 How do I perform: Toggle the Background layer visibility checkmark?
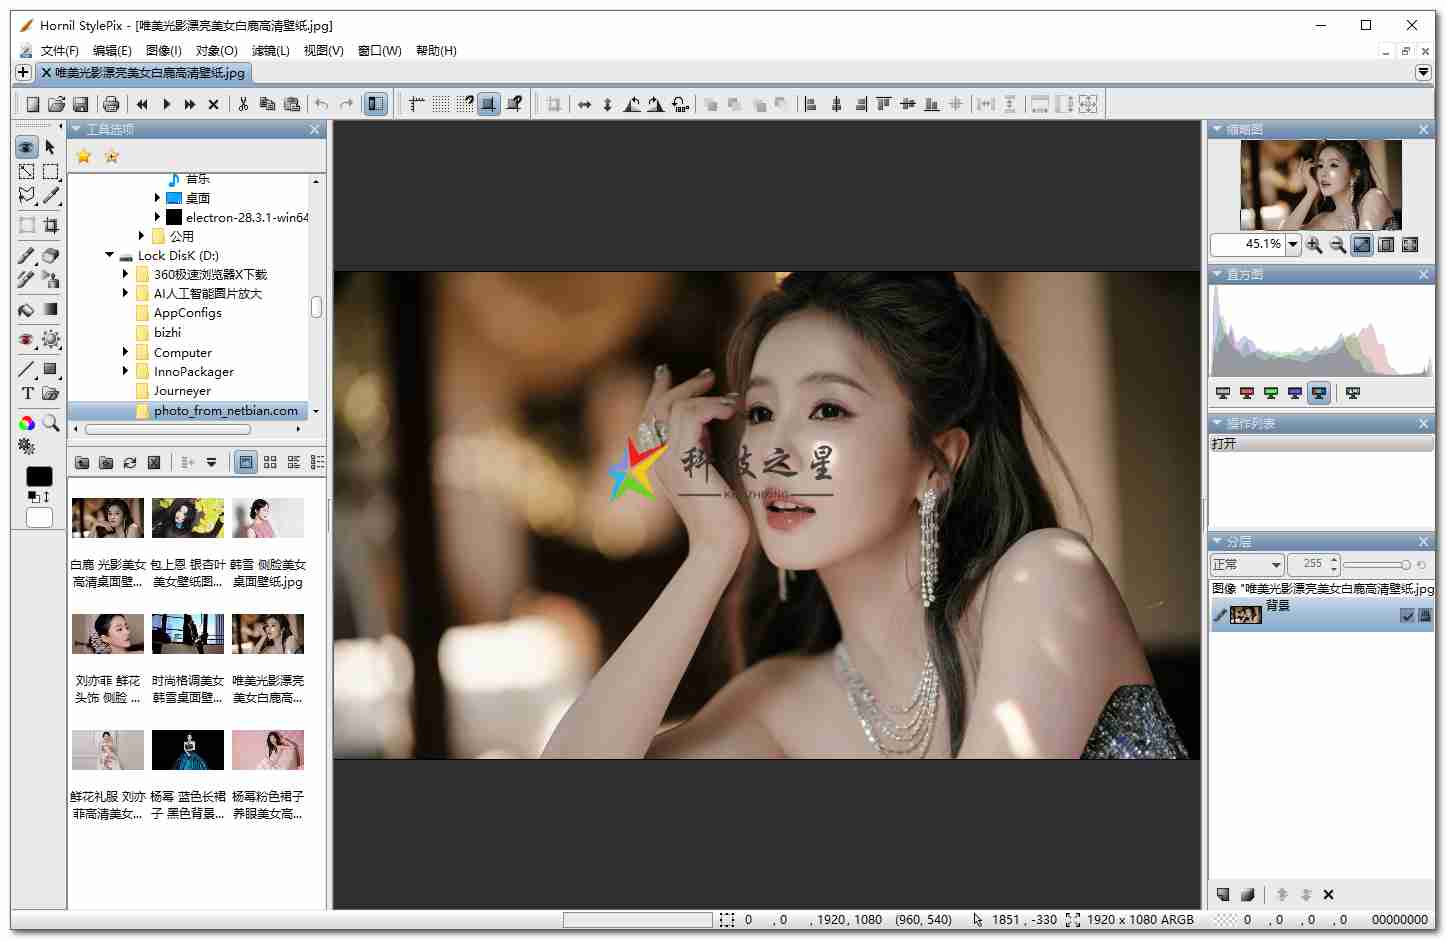(1408, 615)
